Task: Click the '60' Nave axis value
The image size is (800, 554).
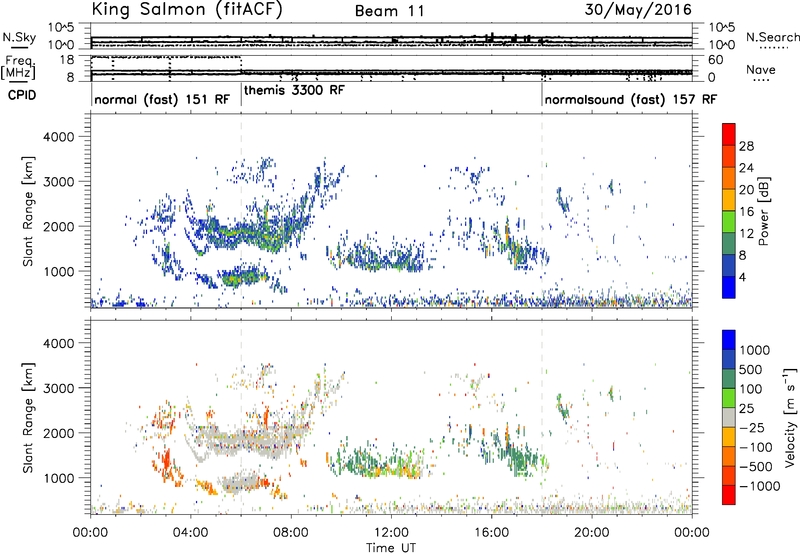Action: point(716,60)
